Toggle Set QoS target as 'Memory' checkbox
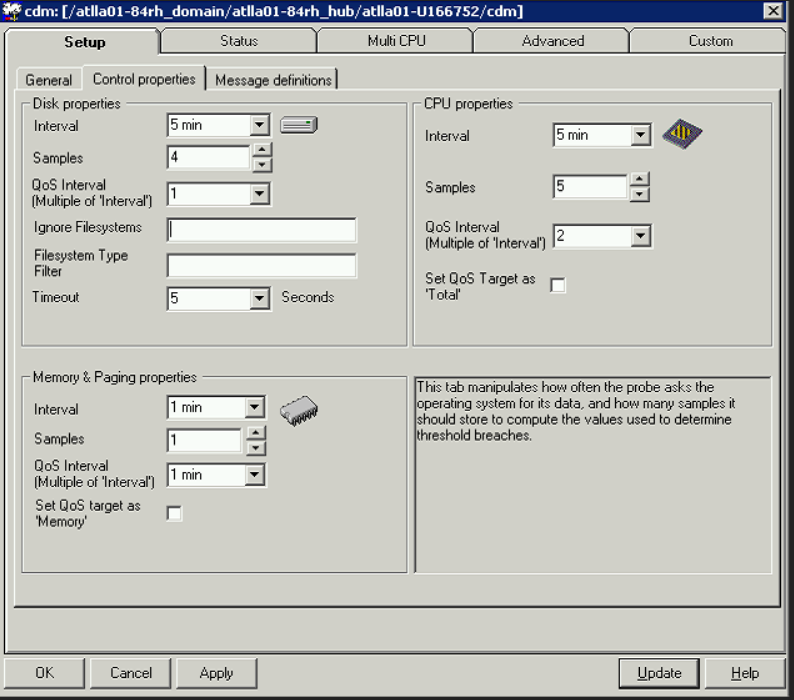The height and width of the screenshot is (700, 794). click(x=174, y=513)
